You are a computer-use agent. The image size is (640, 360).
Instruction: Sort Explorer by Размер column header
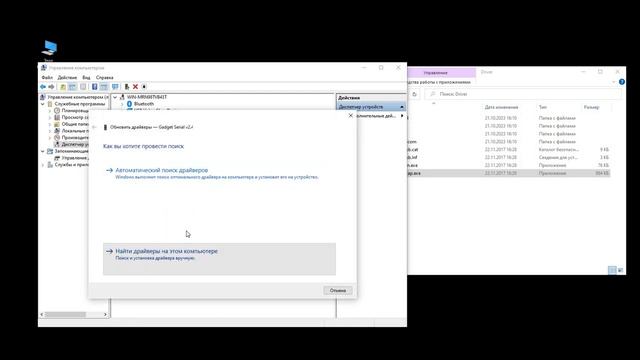[591, 107]
